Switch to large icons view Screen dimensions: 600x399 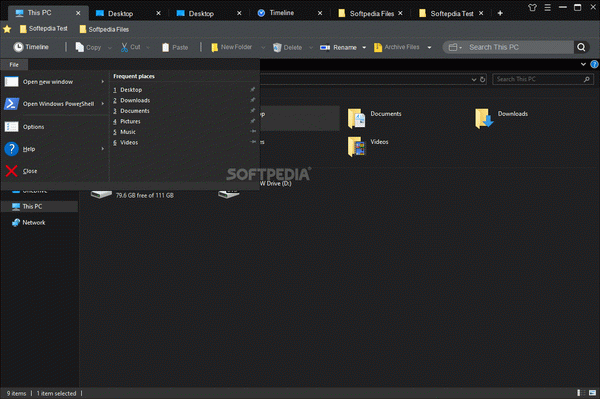pos(592,393)
